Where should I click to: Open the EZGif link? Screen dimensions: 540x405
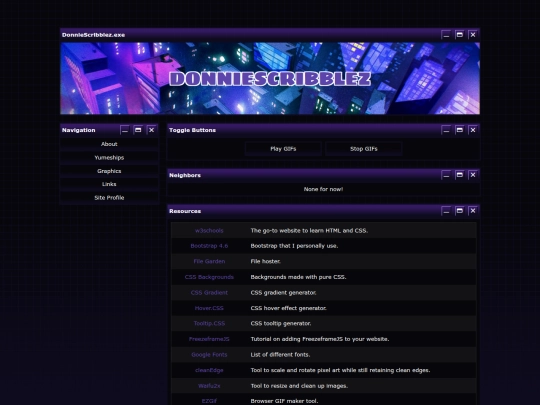209,401
